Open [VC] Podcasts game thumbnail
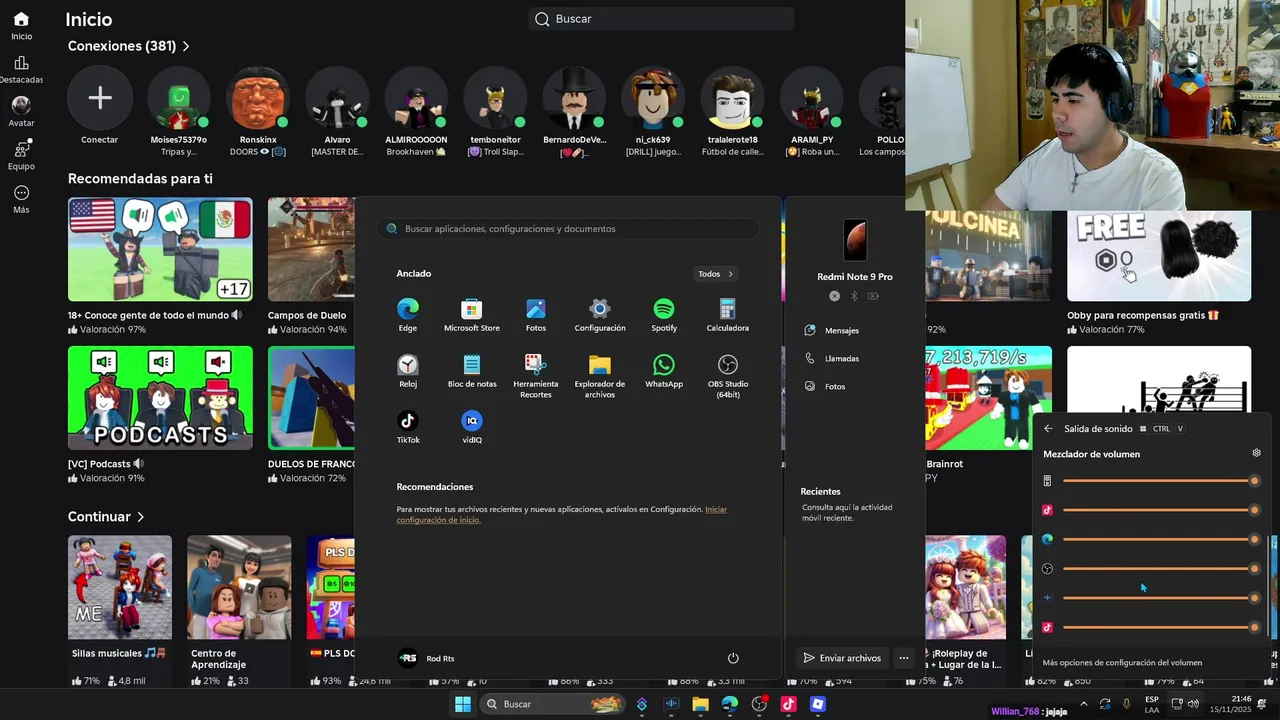The image size is (1280, 720). (160, 398)
